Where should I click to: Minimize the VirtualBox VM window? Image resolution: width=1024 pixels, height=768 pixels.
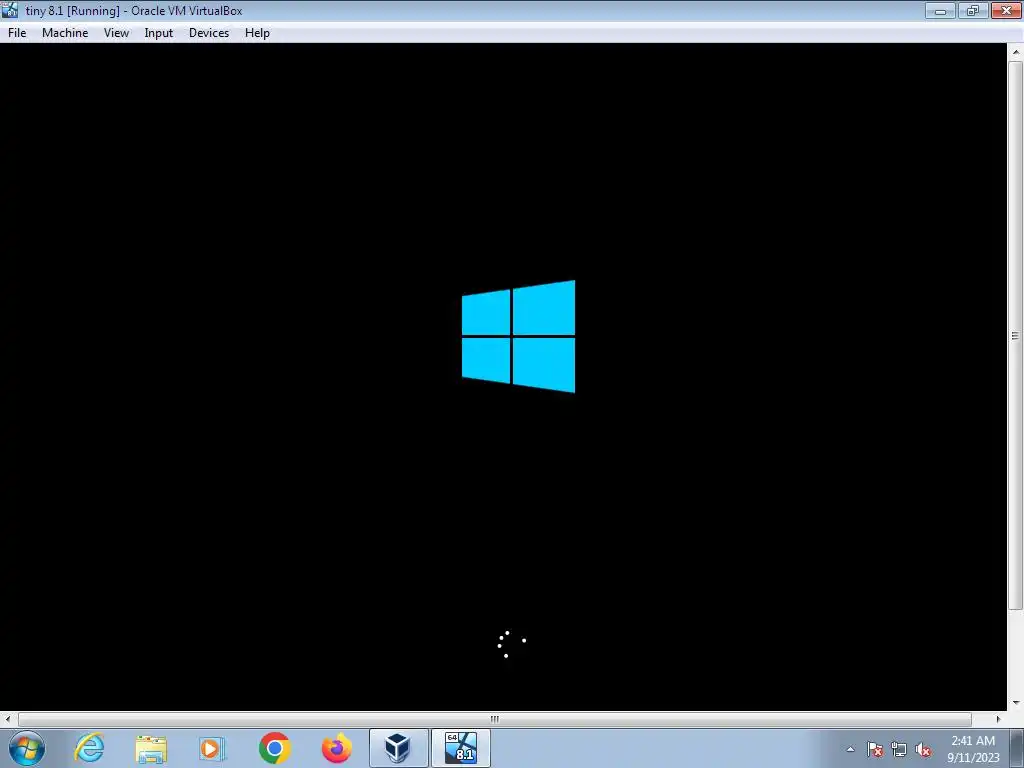940,10
